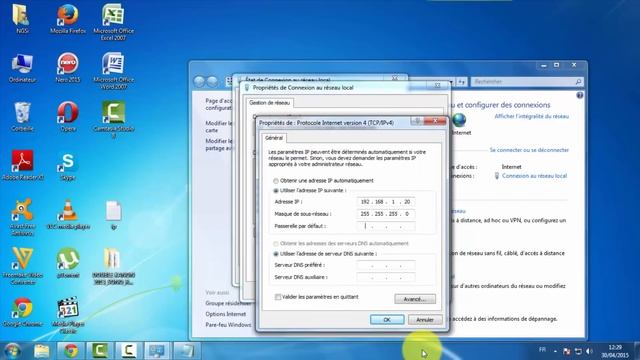Open Pare-feu Windows link in sidebar
The image size is (640, 360).
click(x=228, y=325)
